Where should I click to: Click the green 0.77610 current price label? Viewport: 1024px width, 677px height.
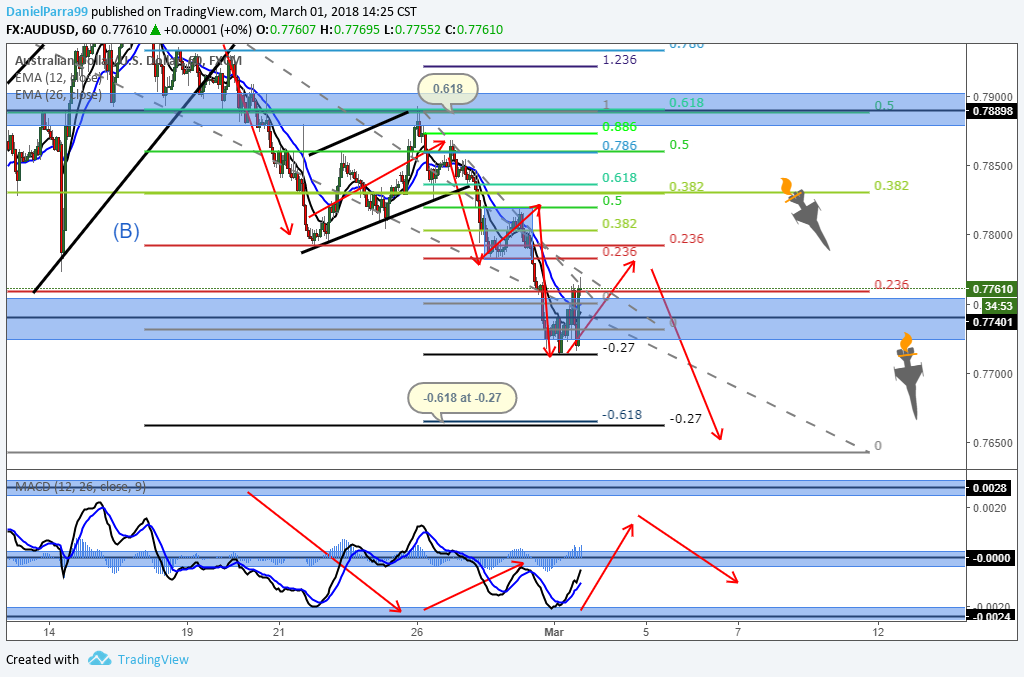[x=992, y=289]
